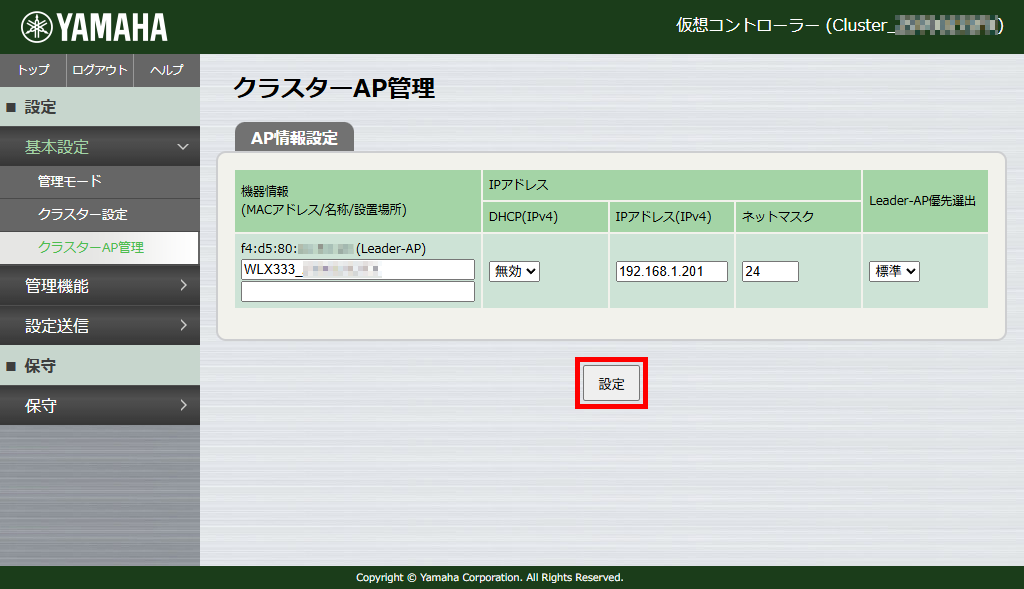Collapse the 基本設定 section
This screenshot has width=1024, height=589.
(100, 147)
